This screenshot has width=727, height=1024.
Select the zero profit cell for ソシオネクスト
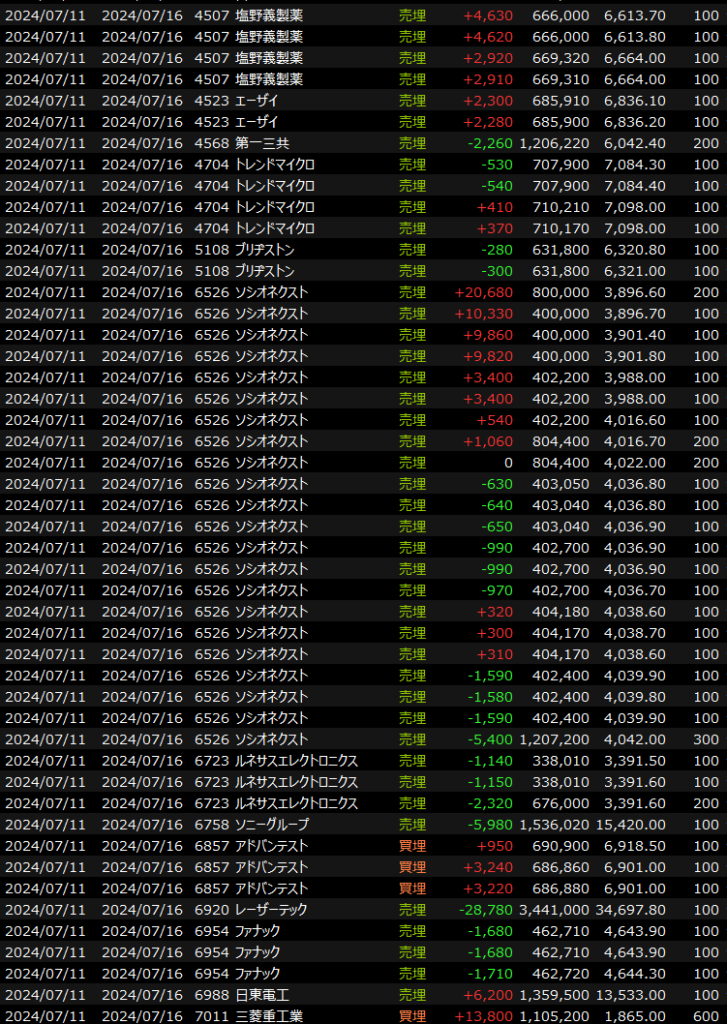(x=508, y=462)
